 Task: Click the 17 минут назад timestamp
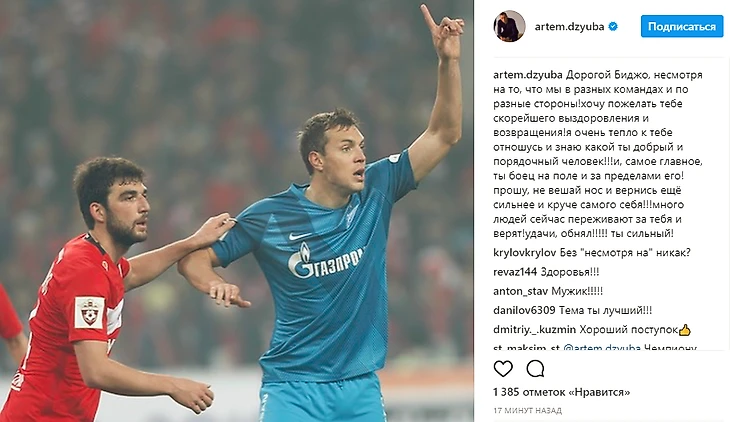[527, 410]
